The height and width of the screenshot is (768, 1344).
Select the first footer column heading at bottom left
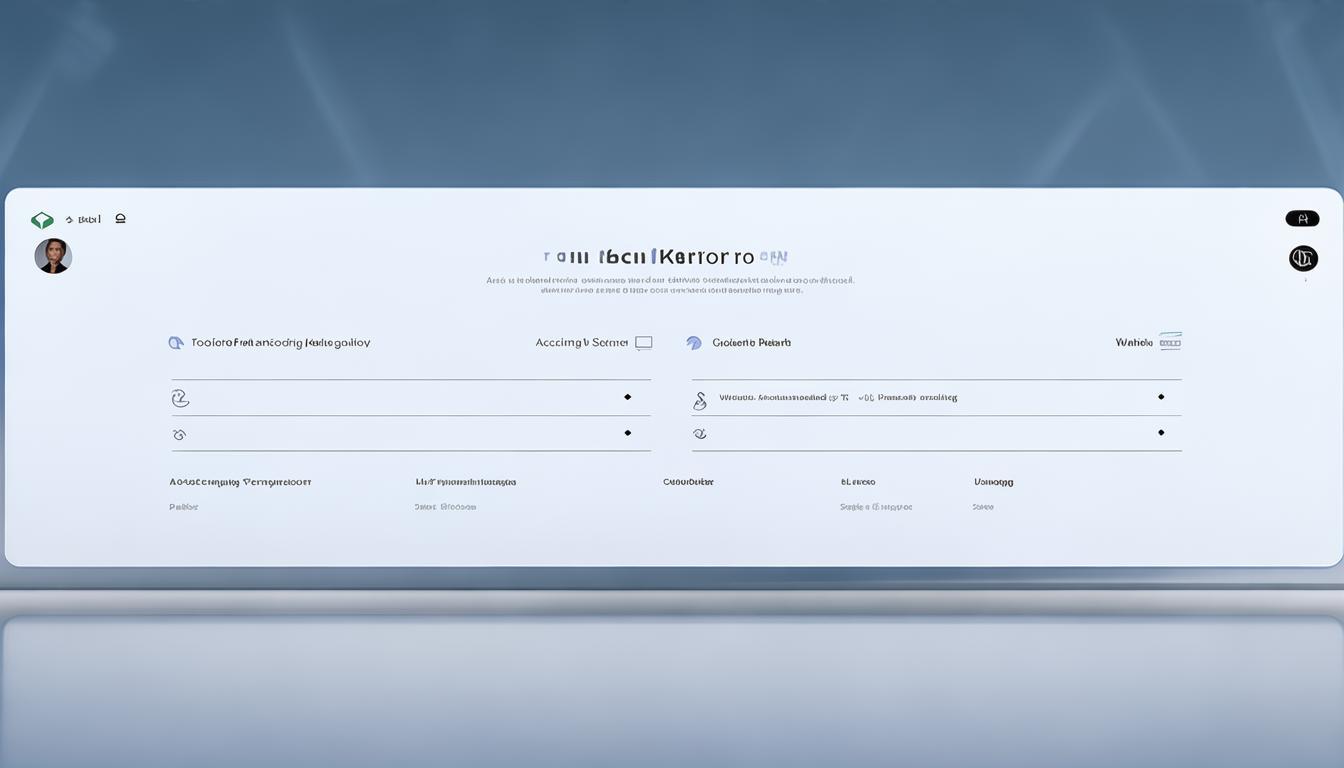(x=240, y=482)
